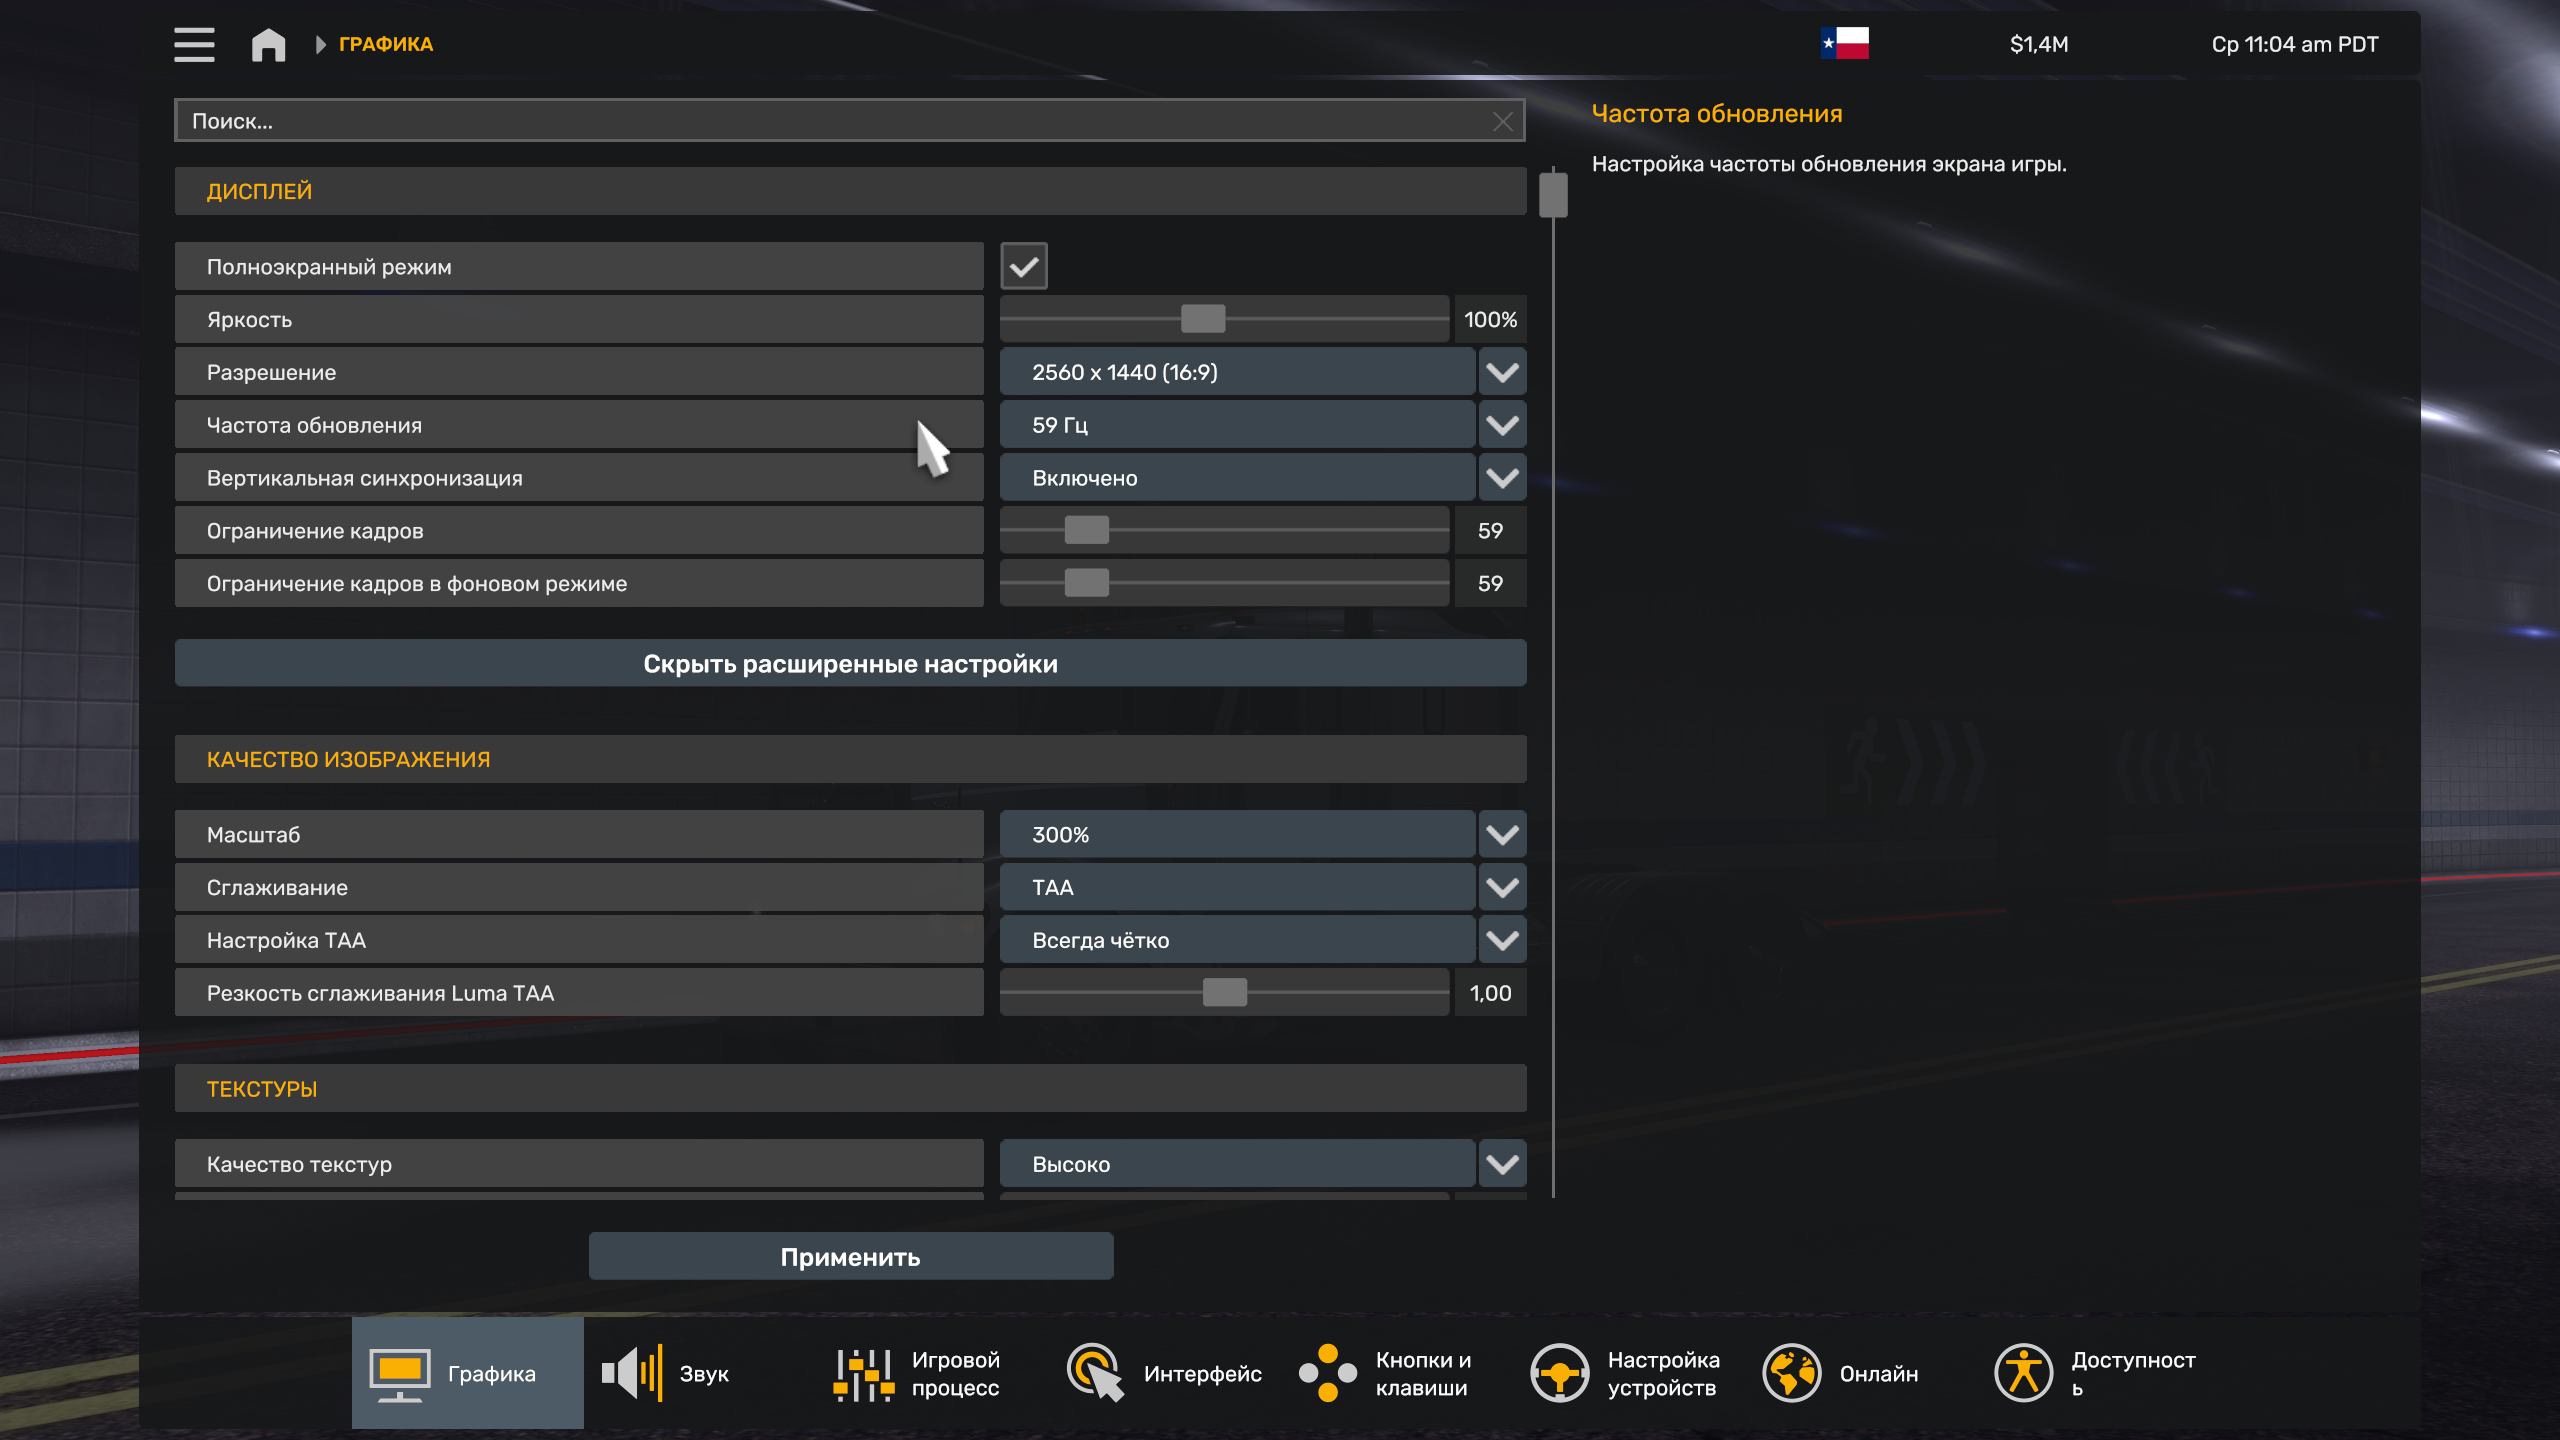2560x1440 pixels.
Task: Open Sound settings speaker icon
Action: [x=632, y=1373]
